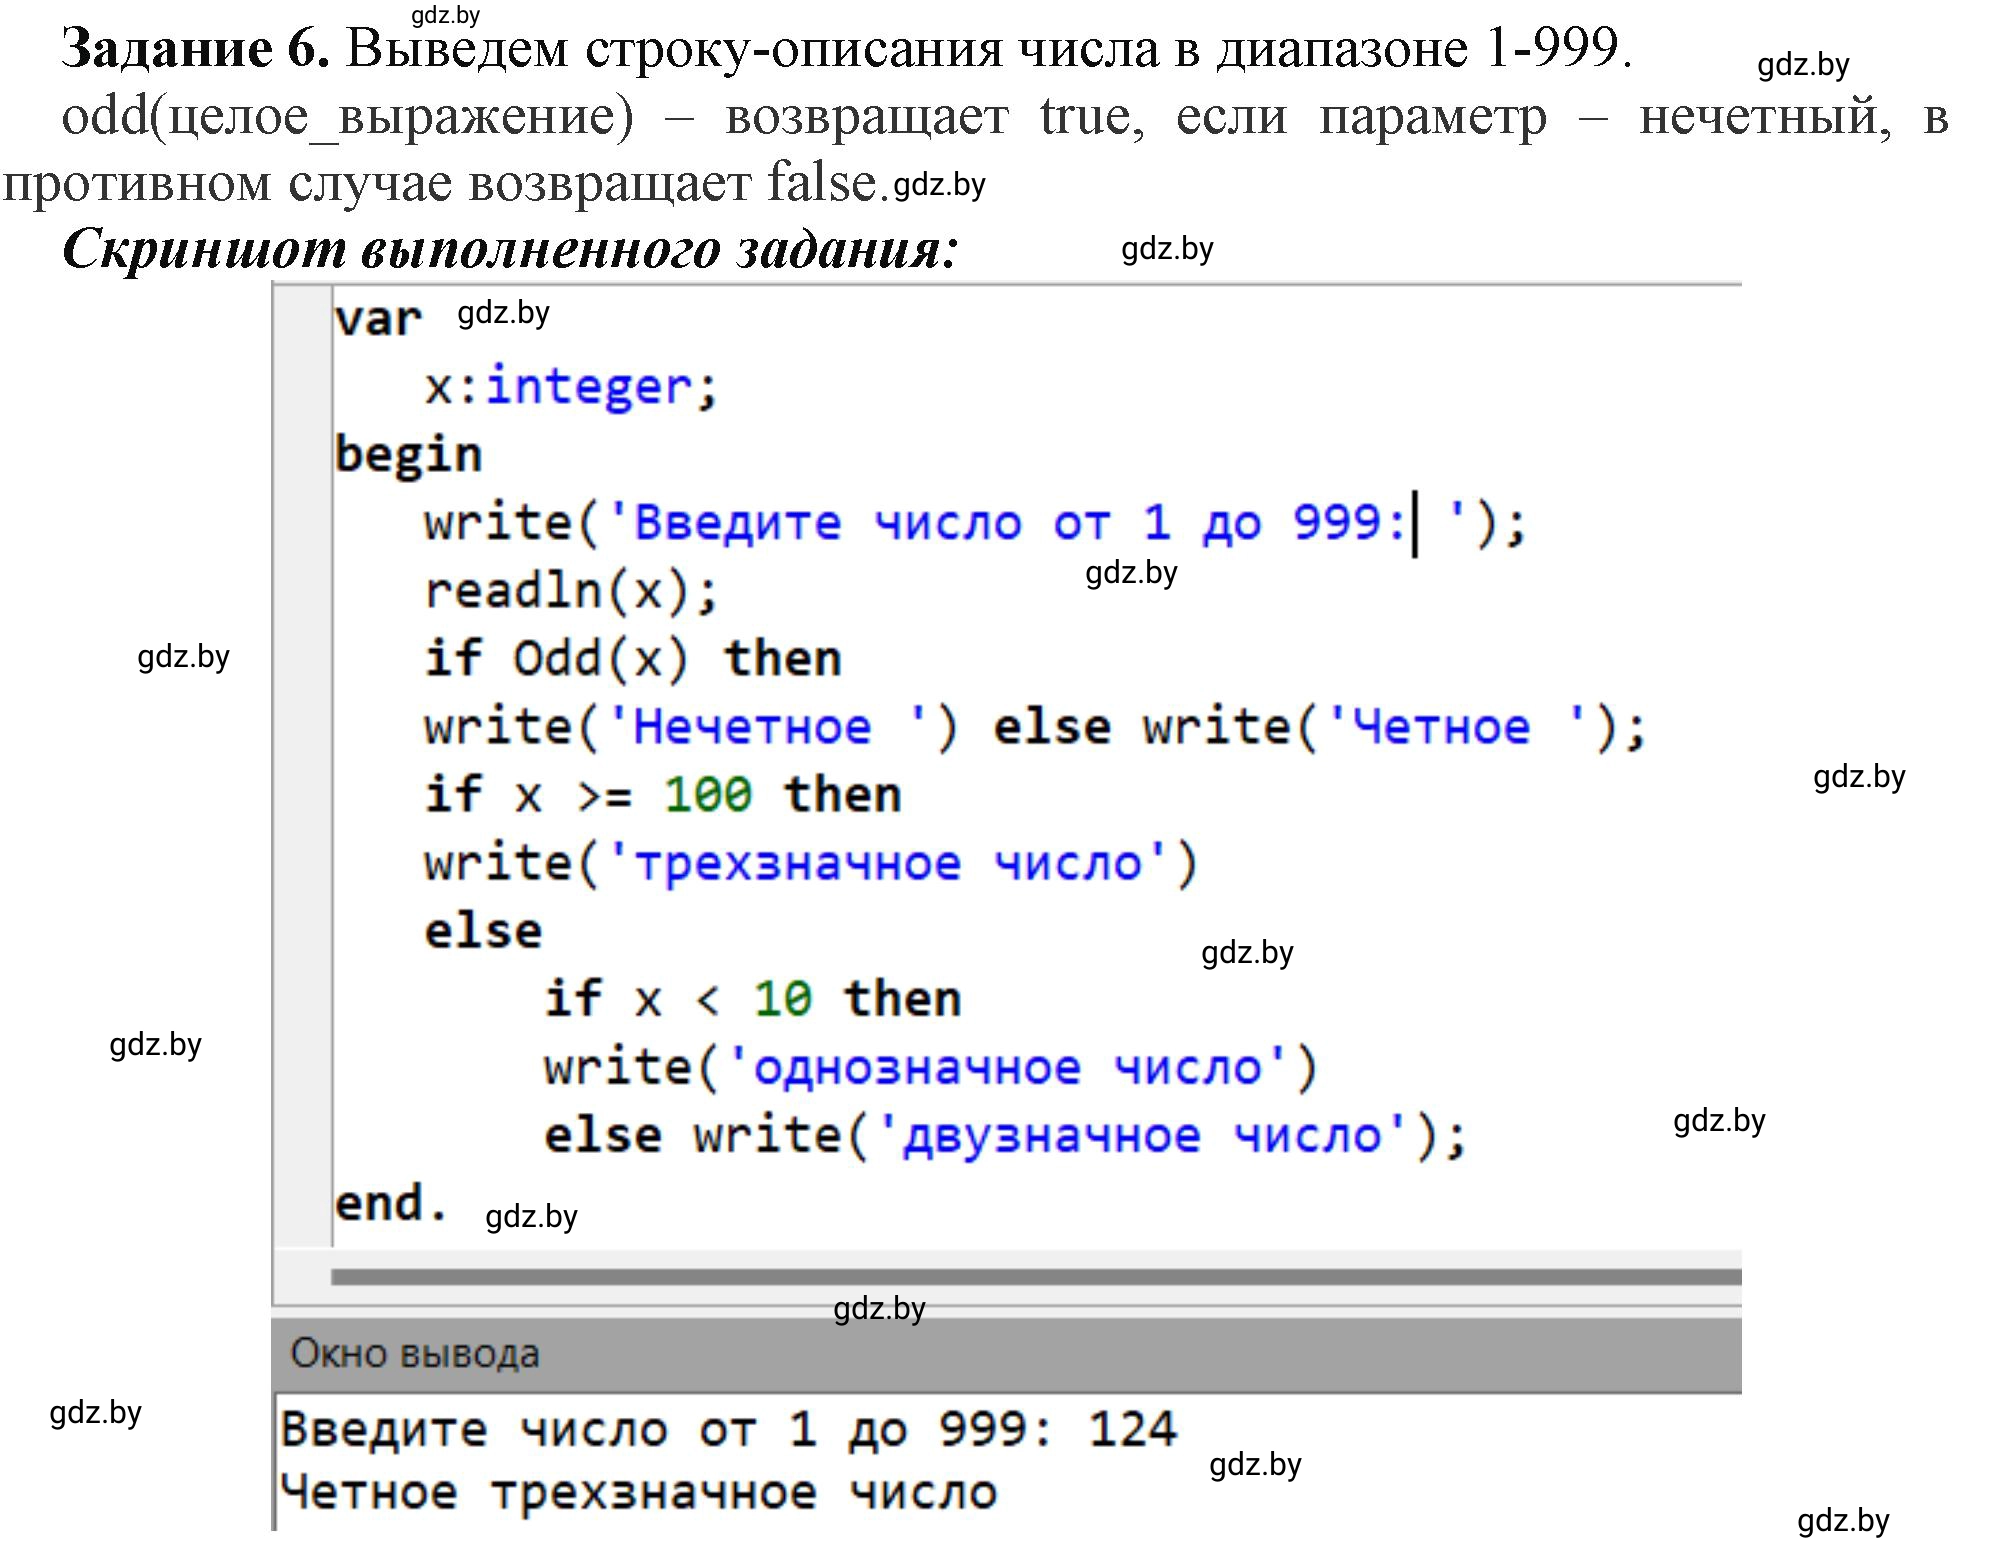Click the write('Нечетное ') text in the code
Viewport: 1991px width, 1563px height.
691,727
